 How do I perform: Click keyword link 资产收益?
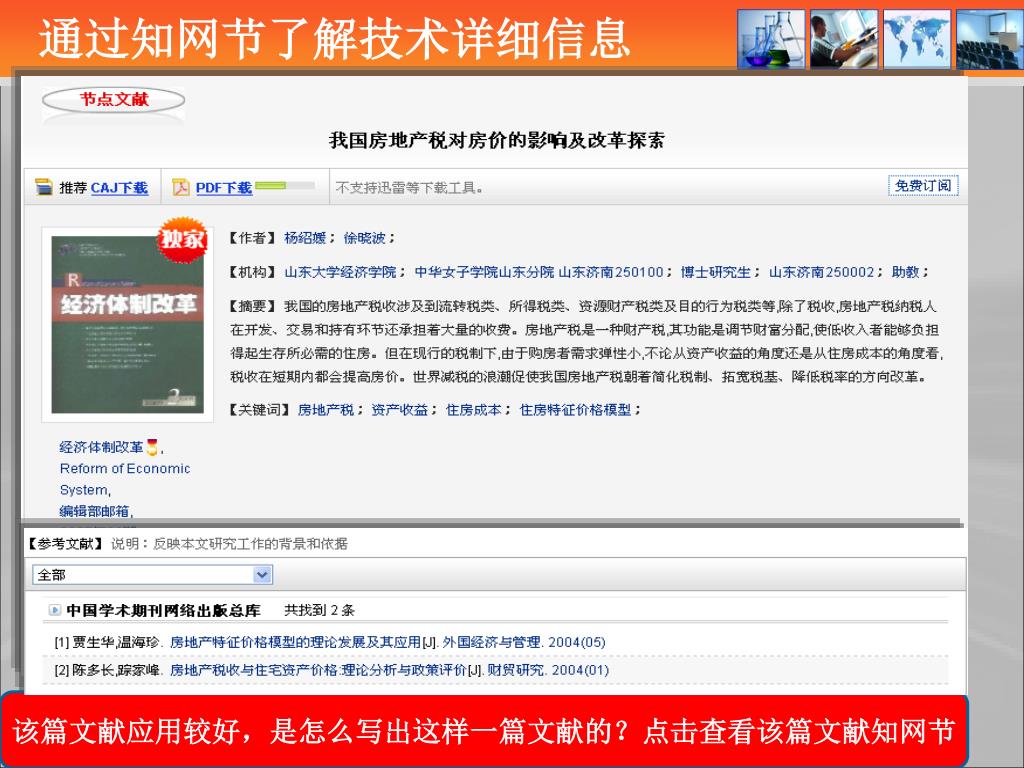point(399,410)
